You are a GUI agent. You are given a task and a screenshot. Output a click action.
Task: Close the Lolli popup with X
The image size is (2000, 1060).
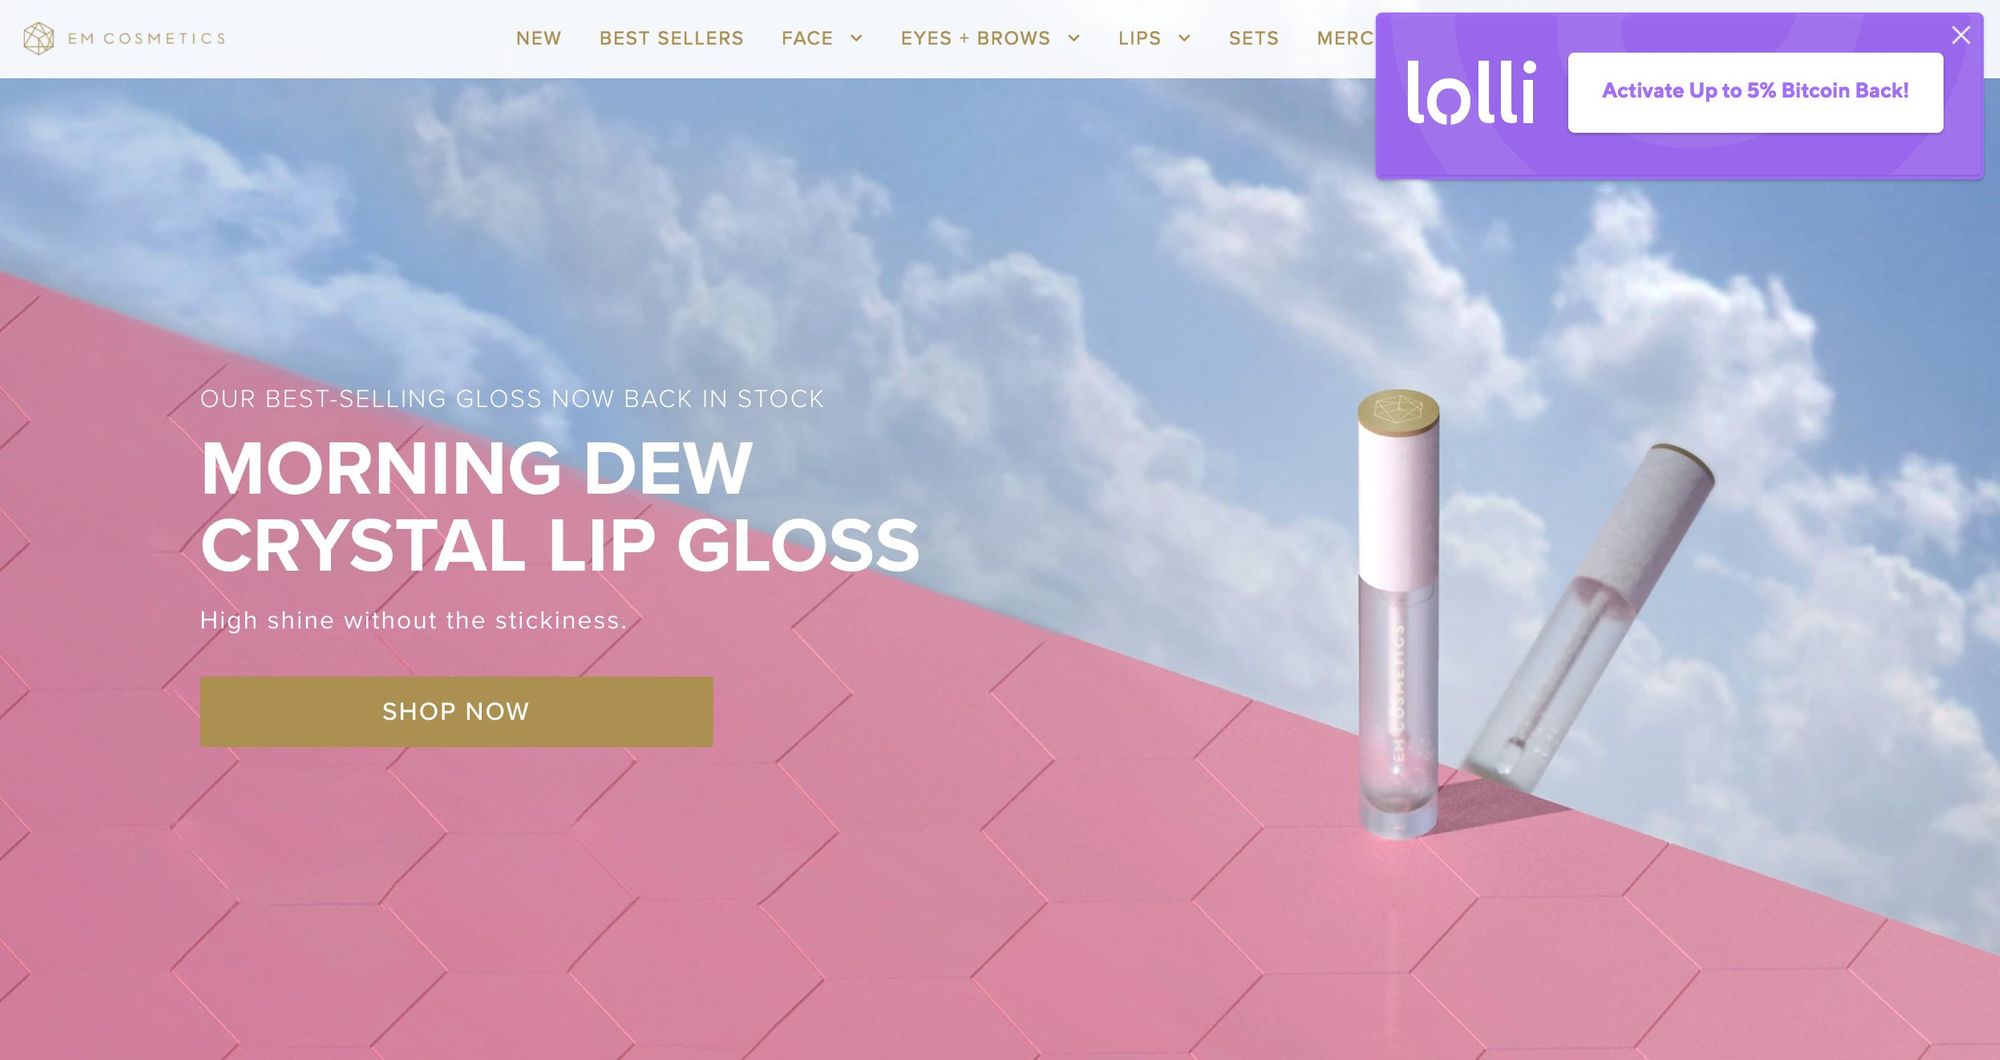click(x=1961, y=35)
